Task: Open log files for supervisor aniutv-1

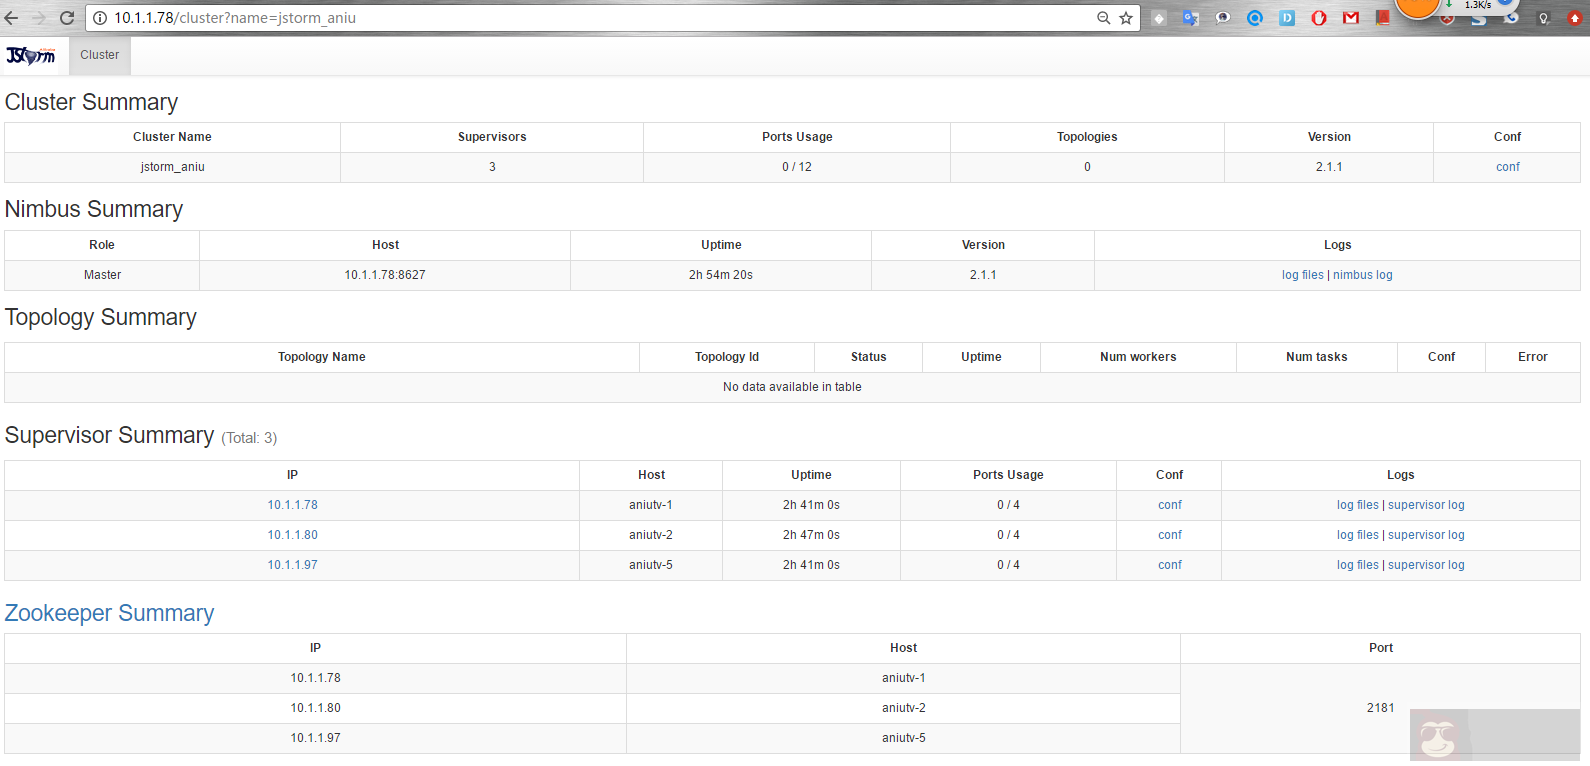Action: [x=1358, y=505]
